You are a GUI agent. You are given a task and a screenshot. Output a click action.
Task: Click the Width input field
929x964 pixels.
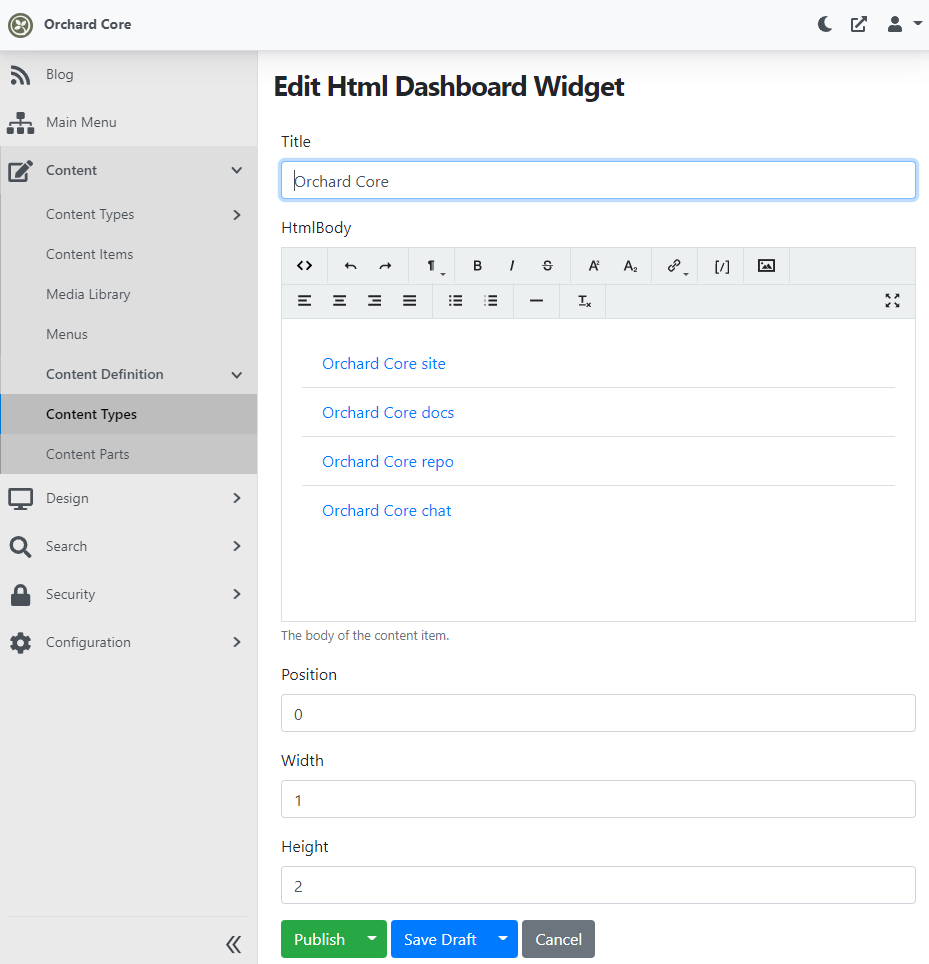[598, 799]
